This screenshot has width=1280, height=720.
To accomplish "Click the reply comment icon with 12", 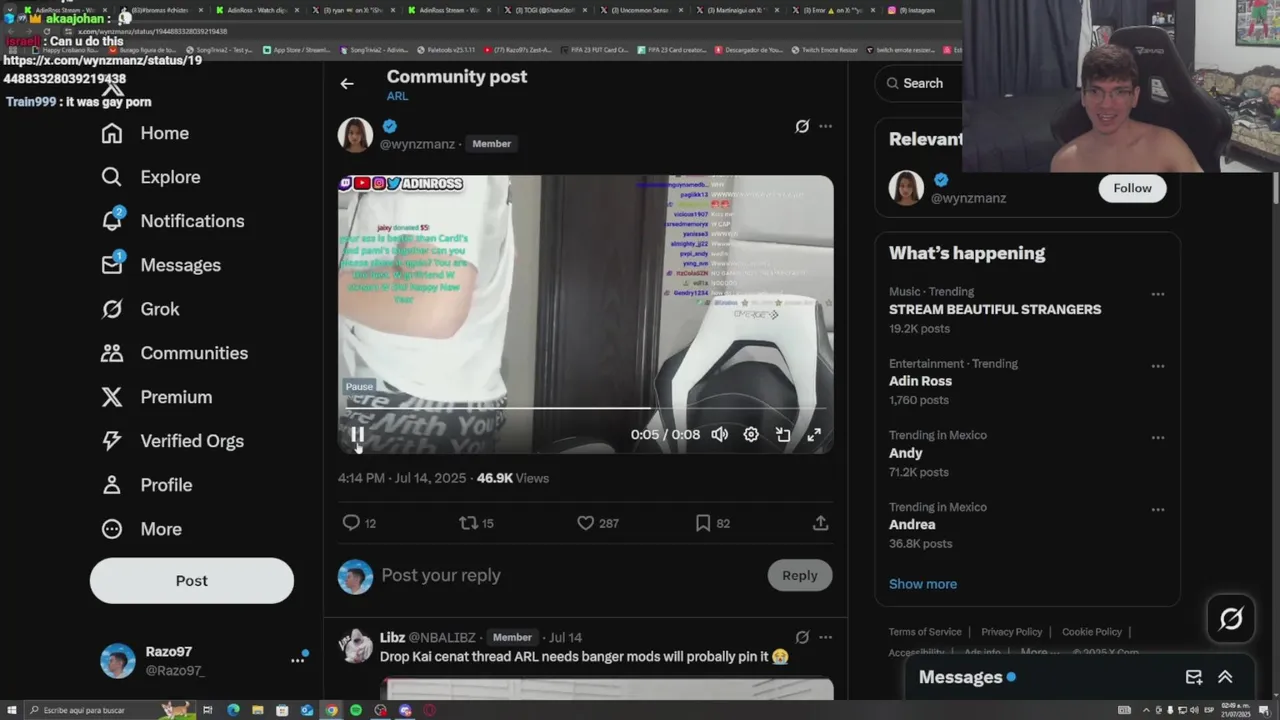I will pos(351,523).
